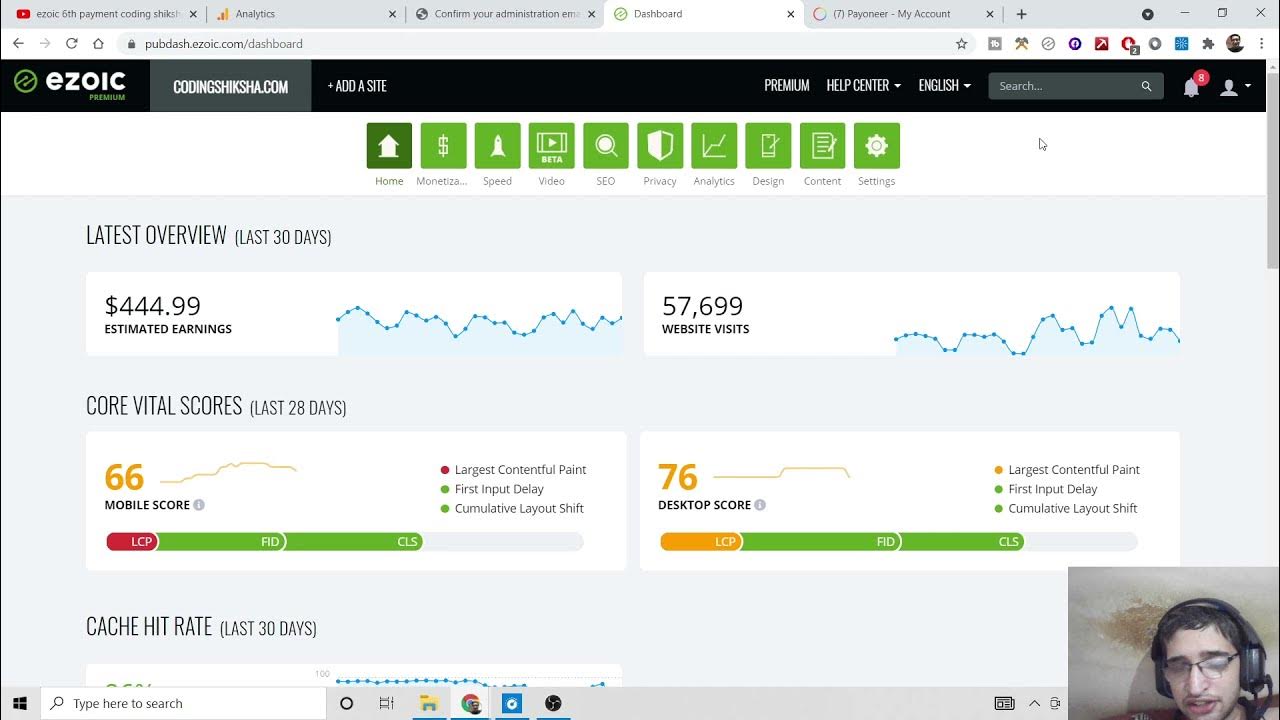Click the Design icon
1280x720 pixels.
768,146
